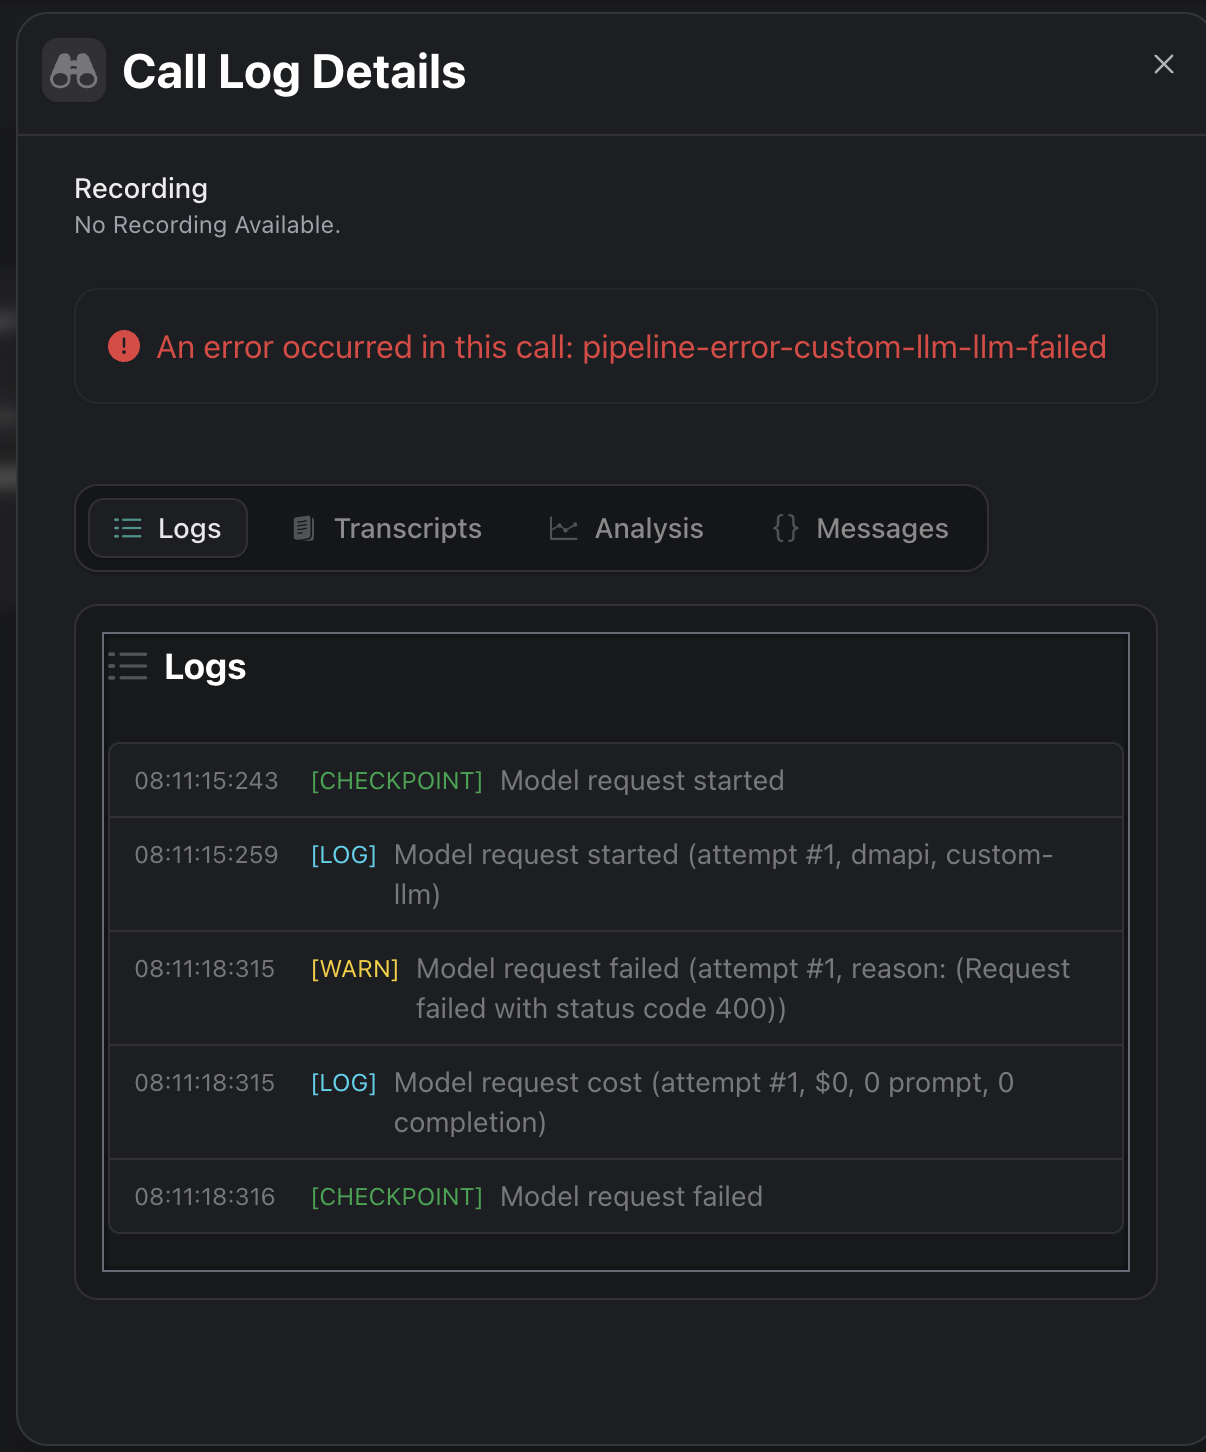This screenshot has width=1206, height=1452.
Task: Select the Messages tab
Action: (x=861, y=528)
